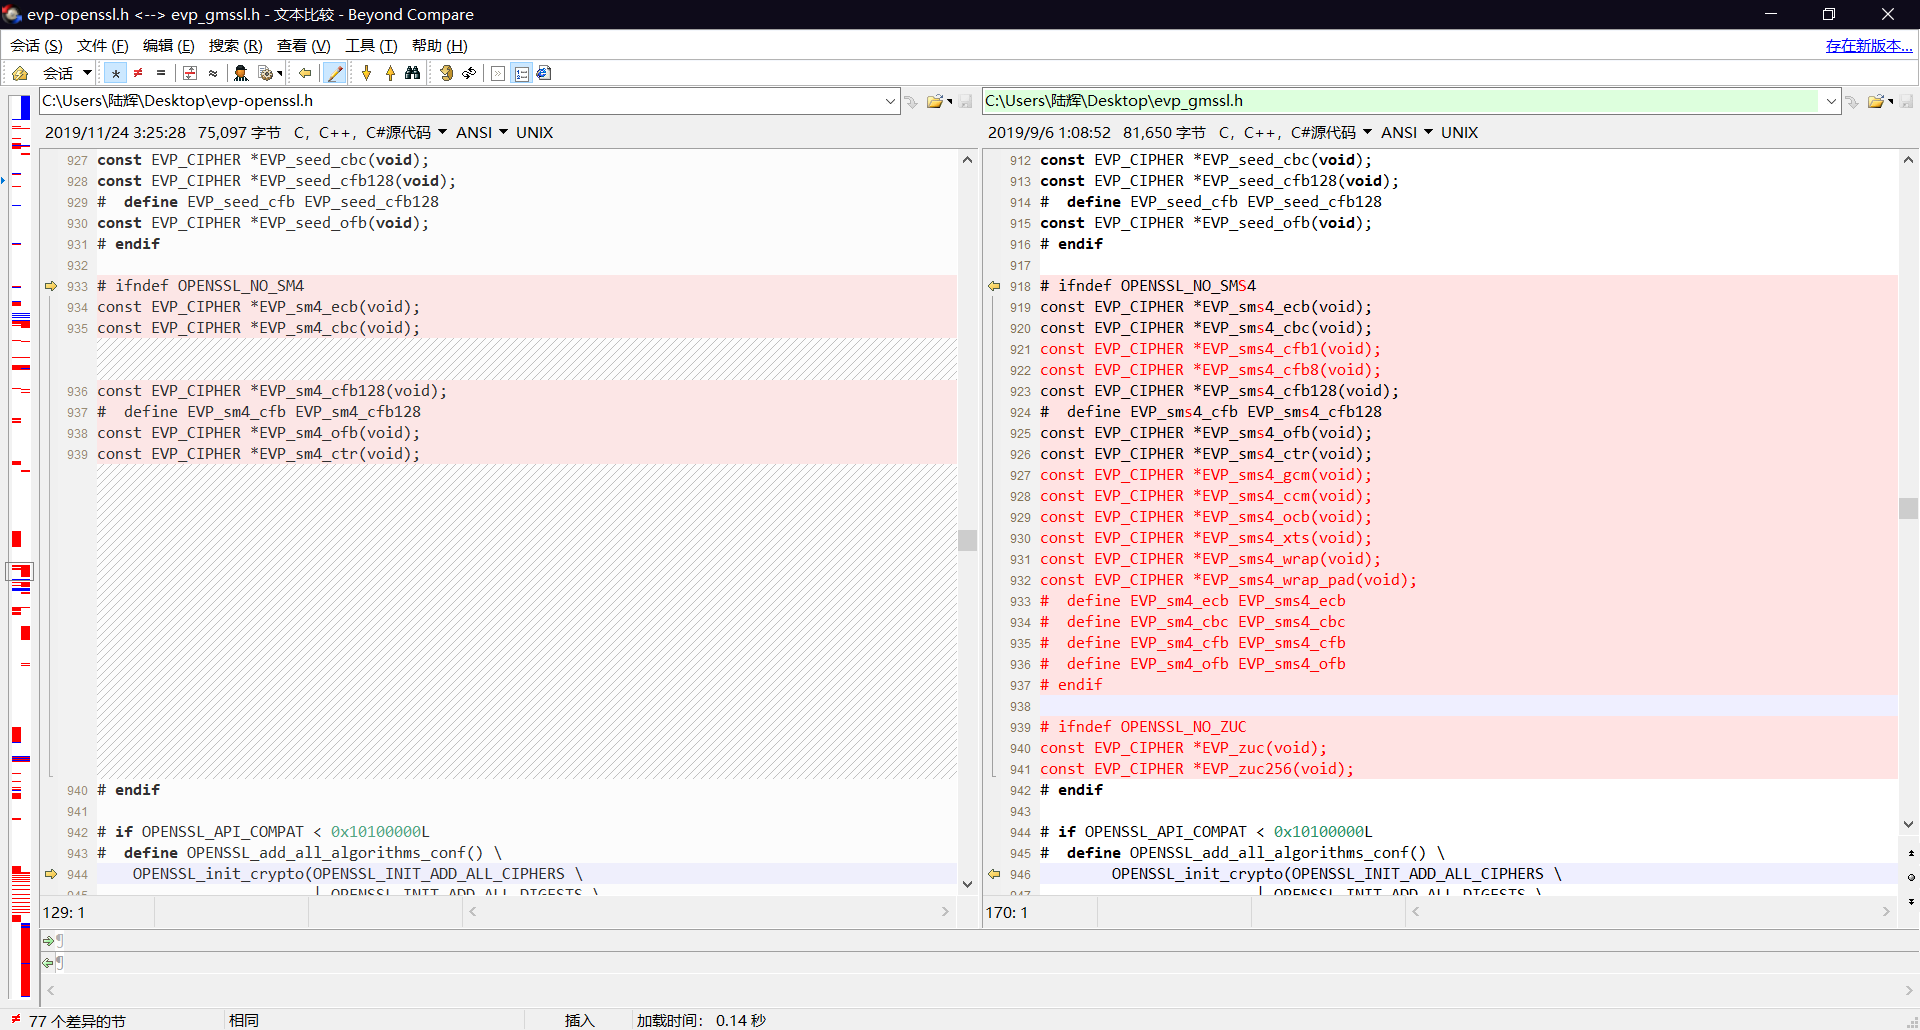Go to previous difference with up arrow
The height and width of the screenshot is (1030, 1920).
pyautogui.click(x=390, y=73)
